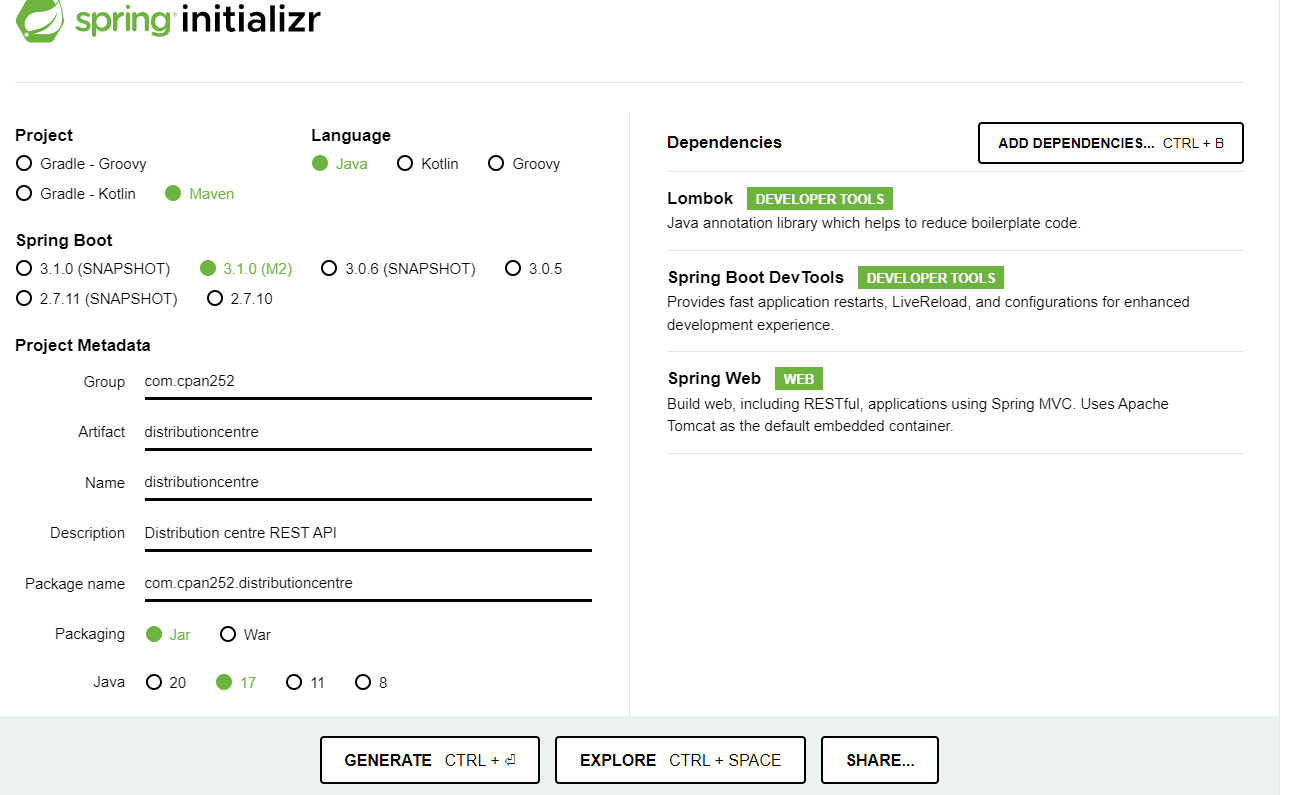Screen dimensions: 1297x795
Task: Select Java version 8
Action: pyautogui.click(x=362, y=682)
